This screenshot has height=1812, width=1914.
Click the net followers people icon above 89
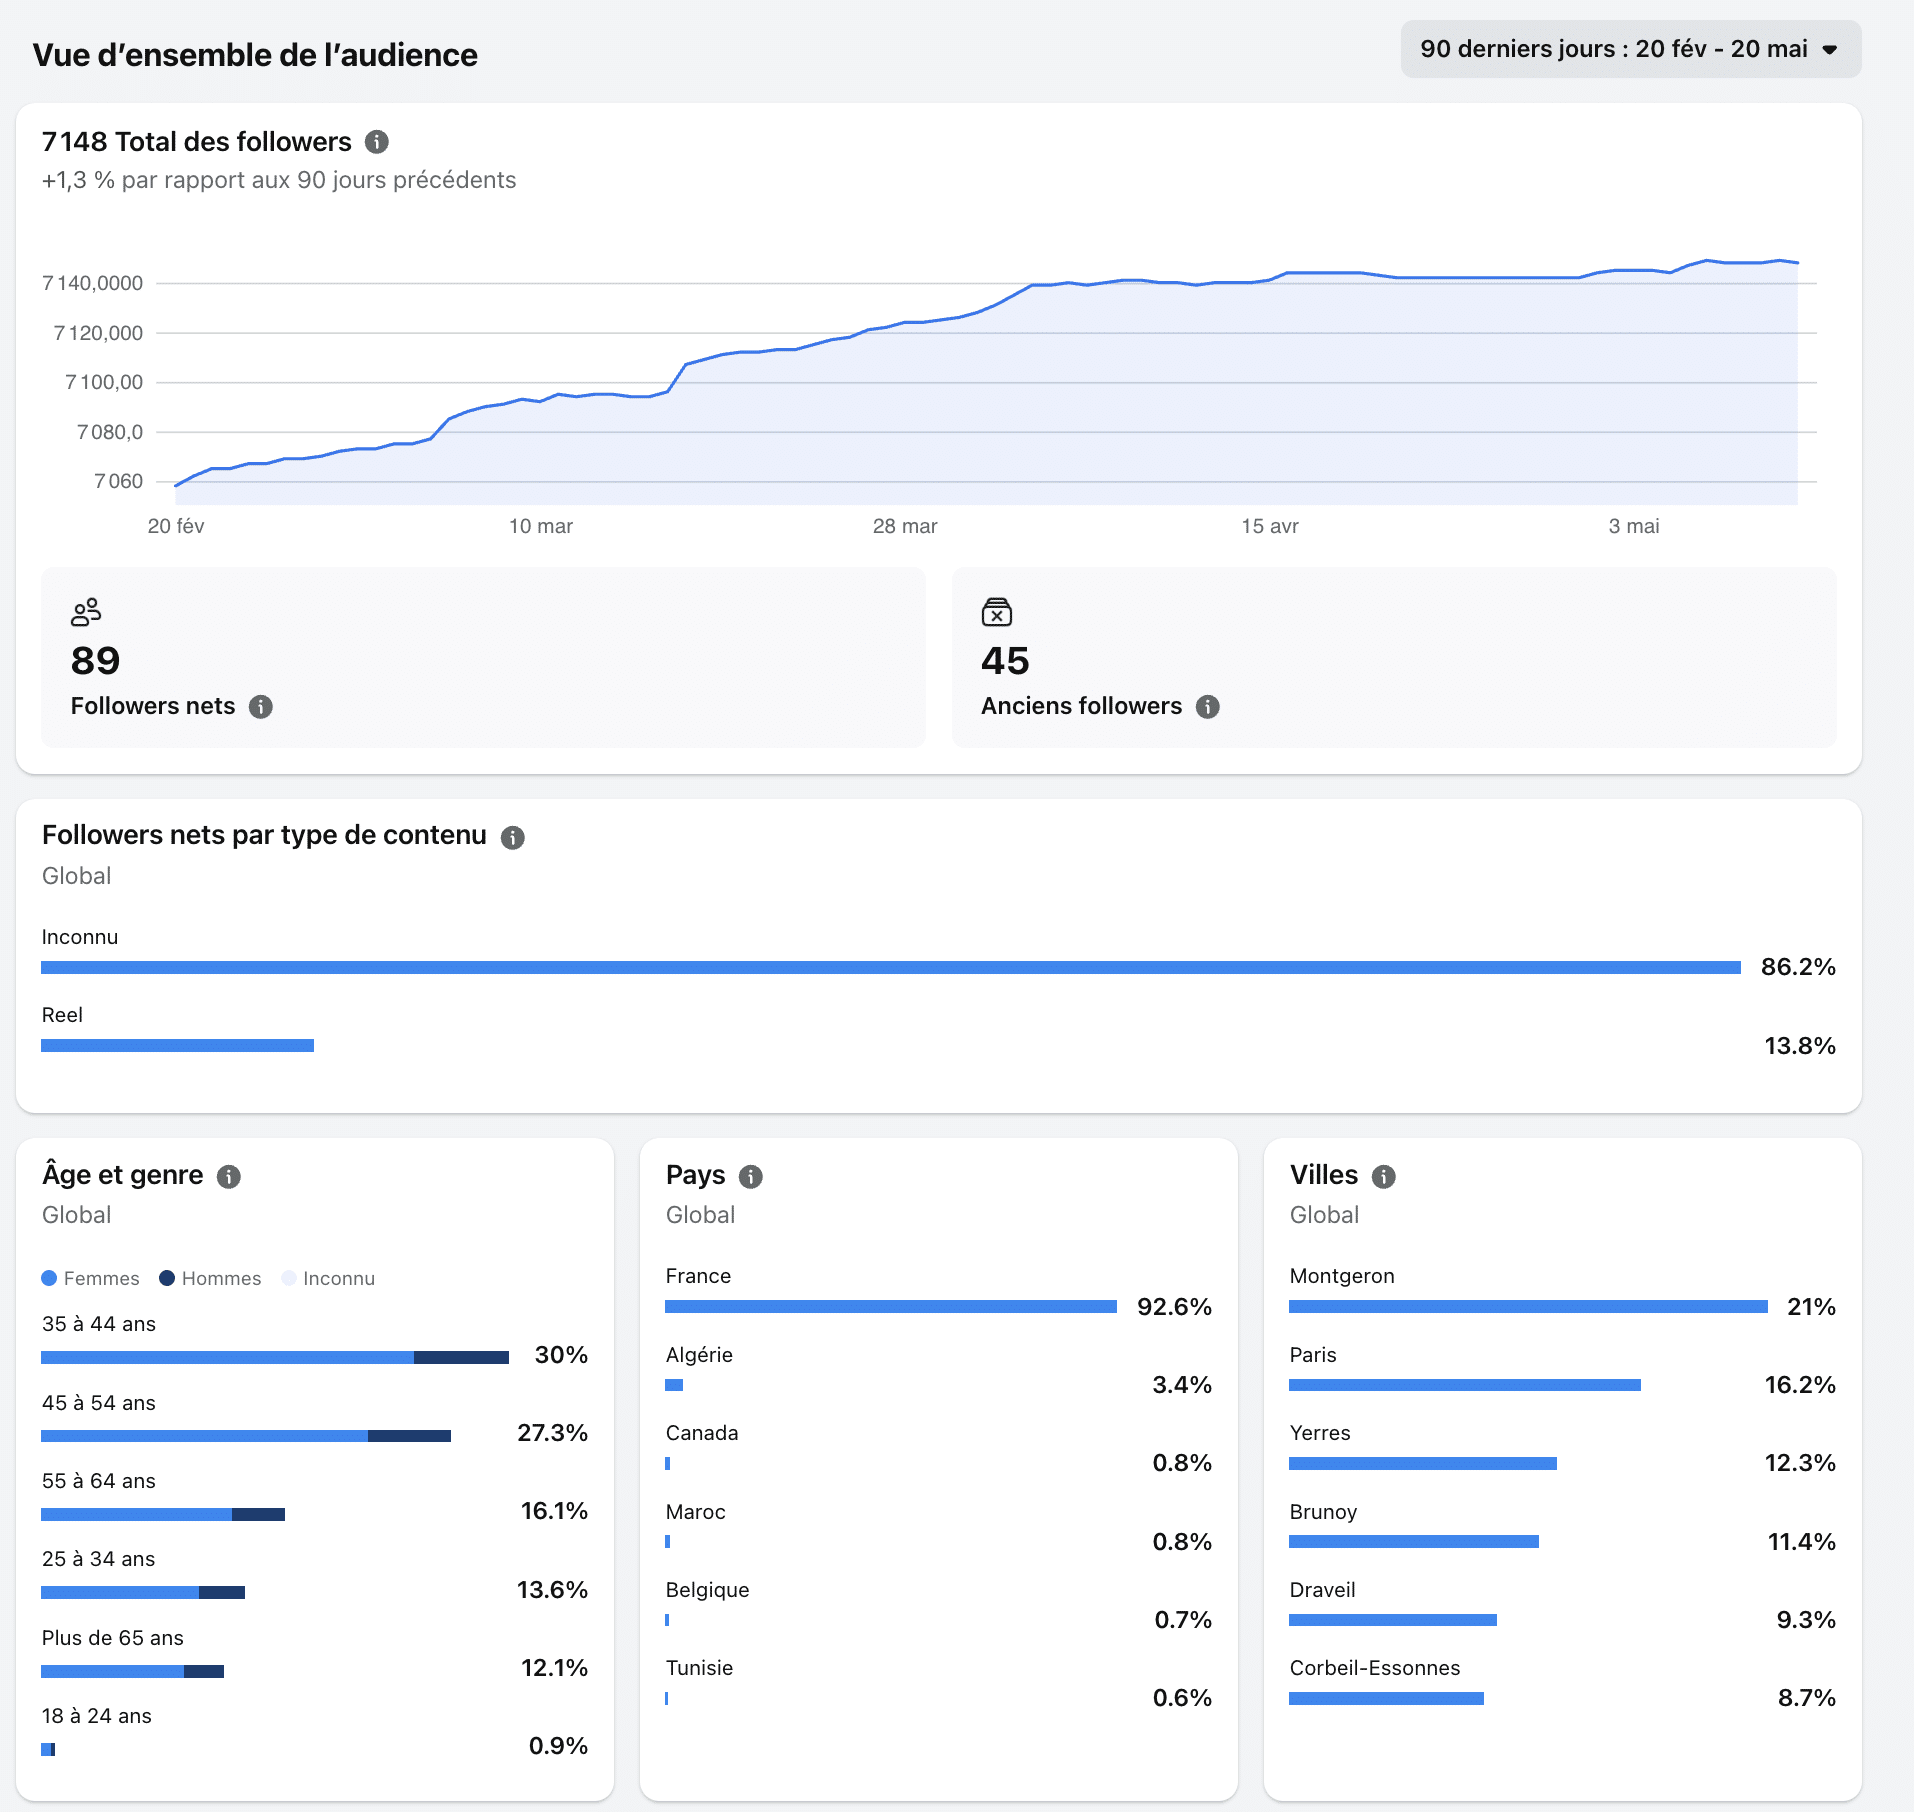[x=86, y=612]
